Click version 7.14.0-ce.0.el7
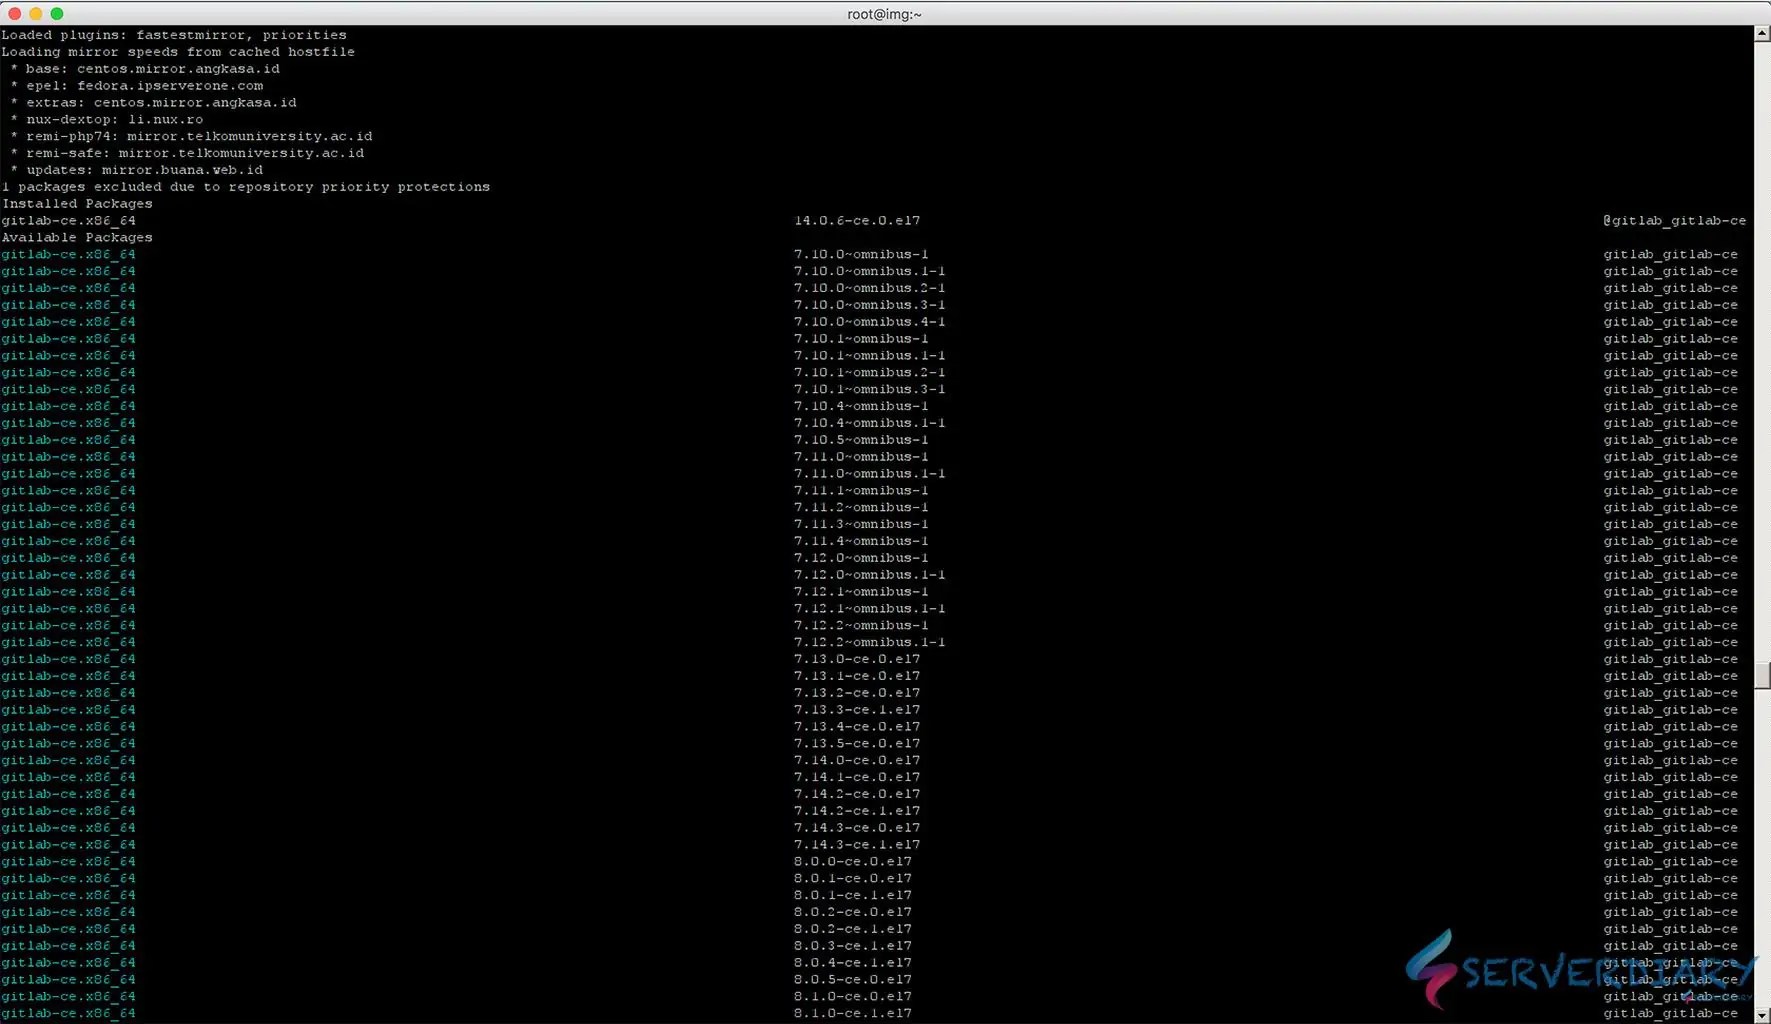The width and height of the screenshot is (1771, 1024). [857, 761]
